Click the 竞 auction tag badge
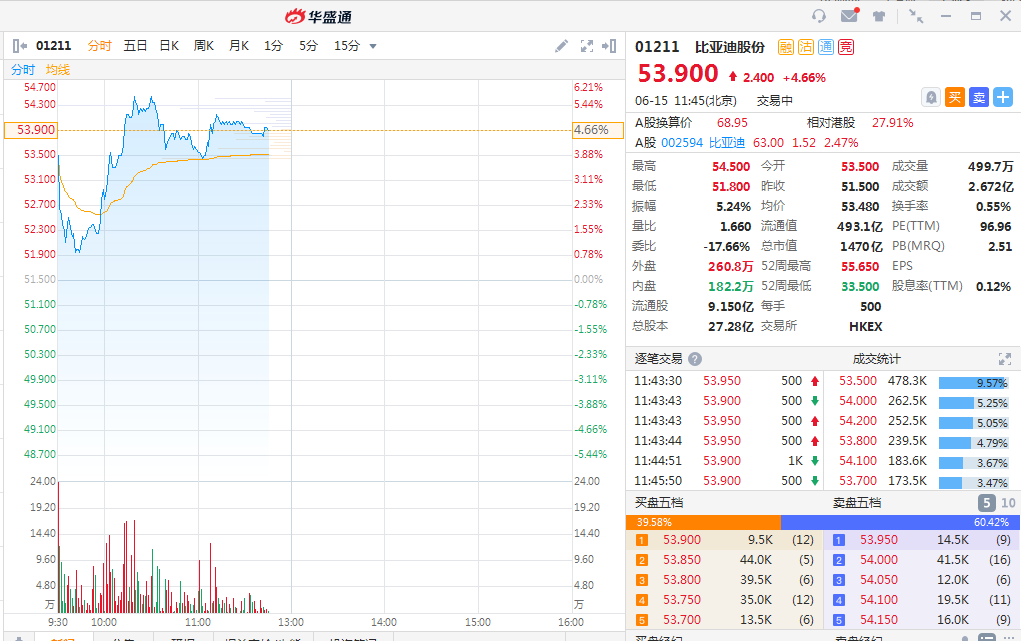Screen dimensions: 1021x641 click(846, 47)
